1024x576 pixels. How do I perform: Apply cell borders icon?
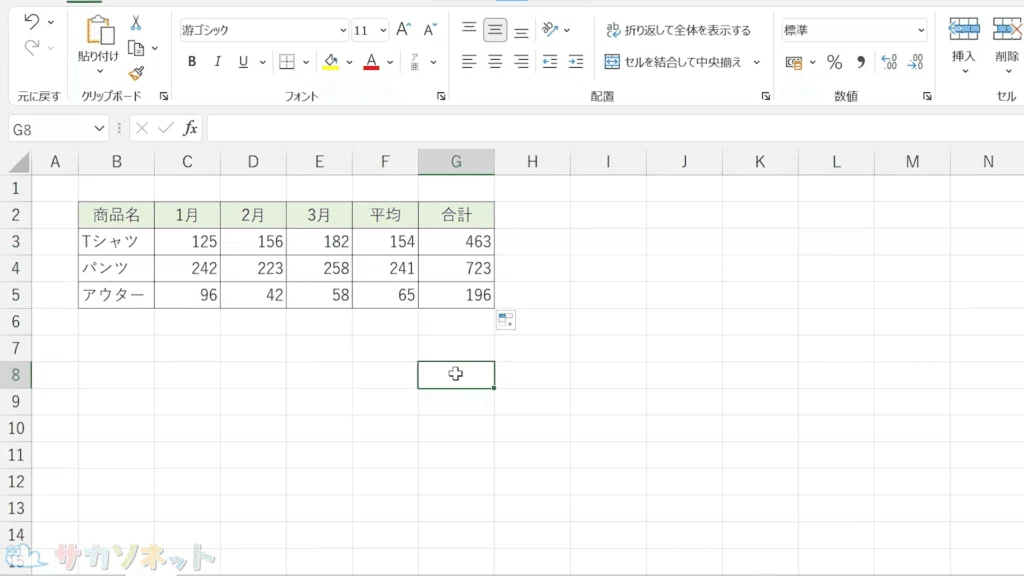287,61
